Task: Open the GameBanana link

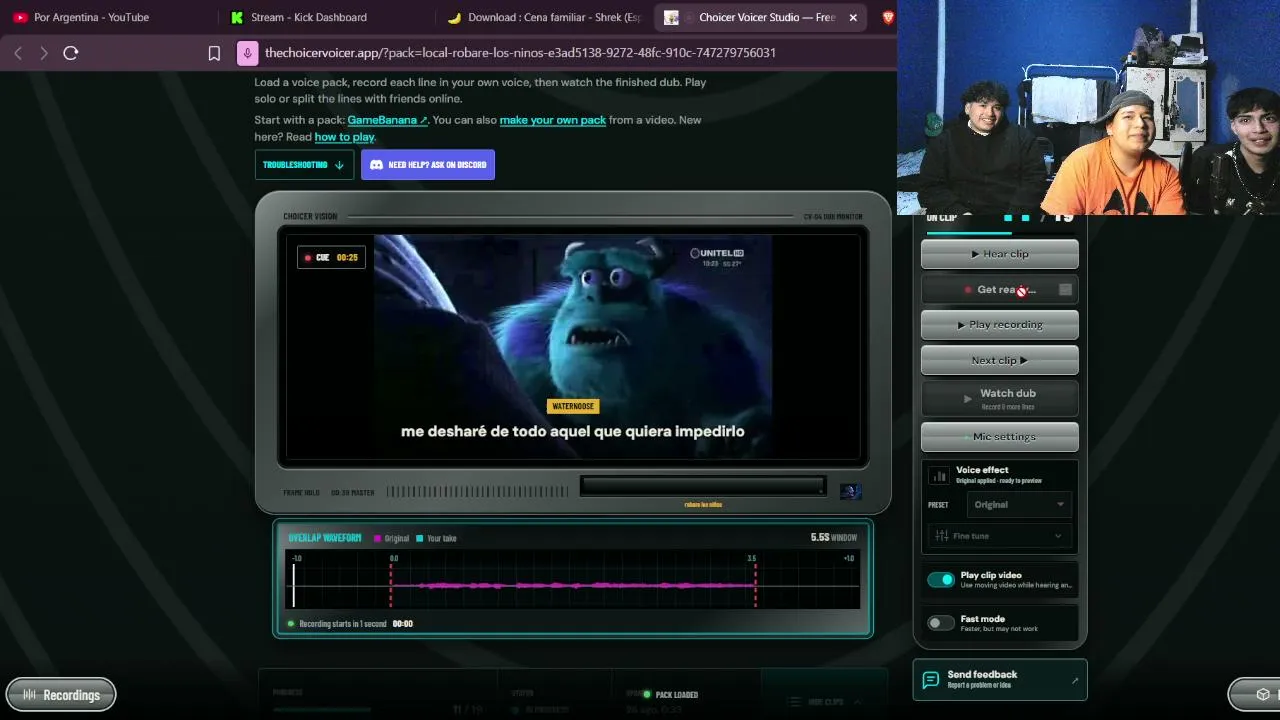Action: click(387, 120)
